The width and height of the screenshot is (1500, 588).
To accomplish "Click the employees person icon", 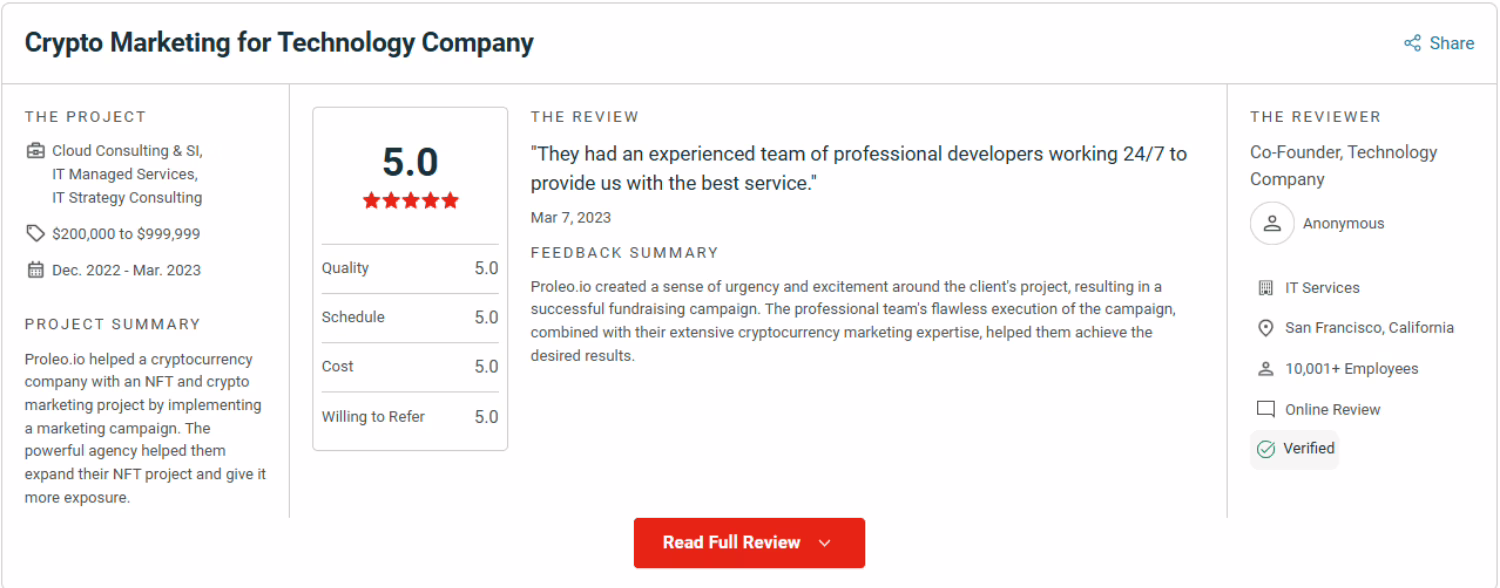I will [x=1265, y=369].
